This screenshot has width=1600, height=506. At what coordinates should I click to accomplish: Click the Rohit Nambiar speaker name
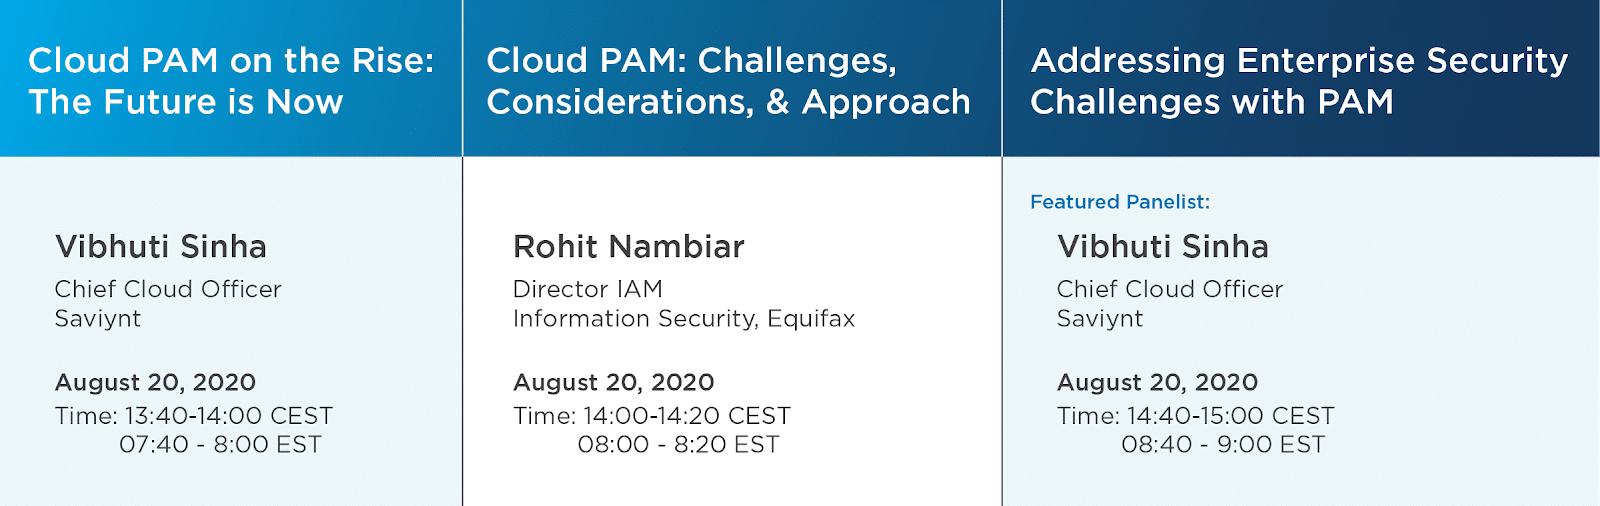(x=629, y=246)
